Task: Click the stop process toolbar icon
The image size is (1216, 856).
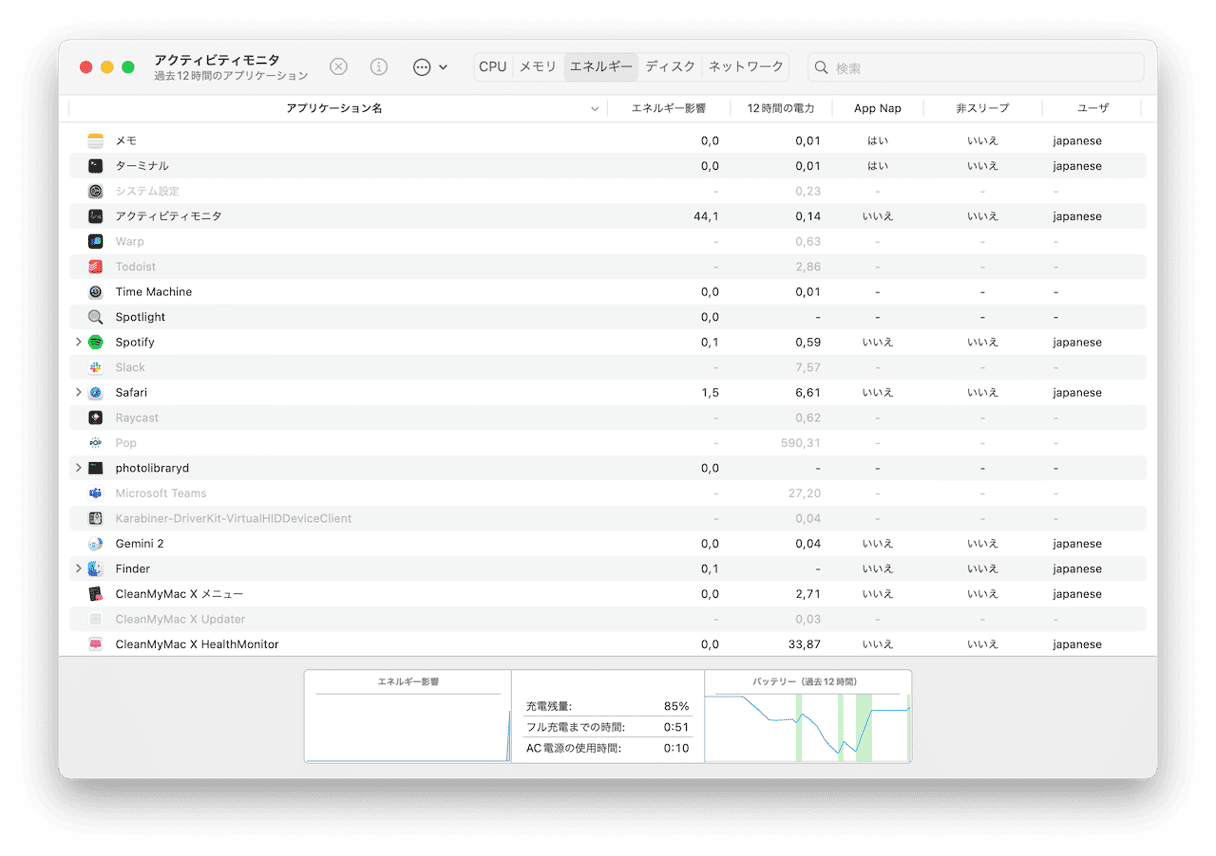Action: tap(339, 67)
